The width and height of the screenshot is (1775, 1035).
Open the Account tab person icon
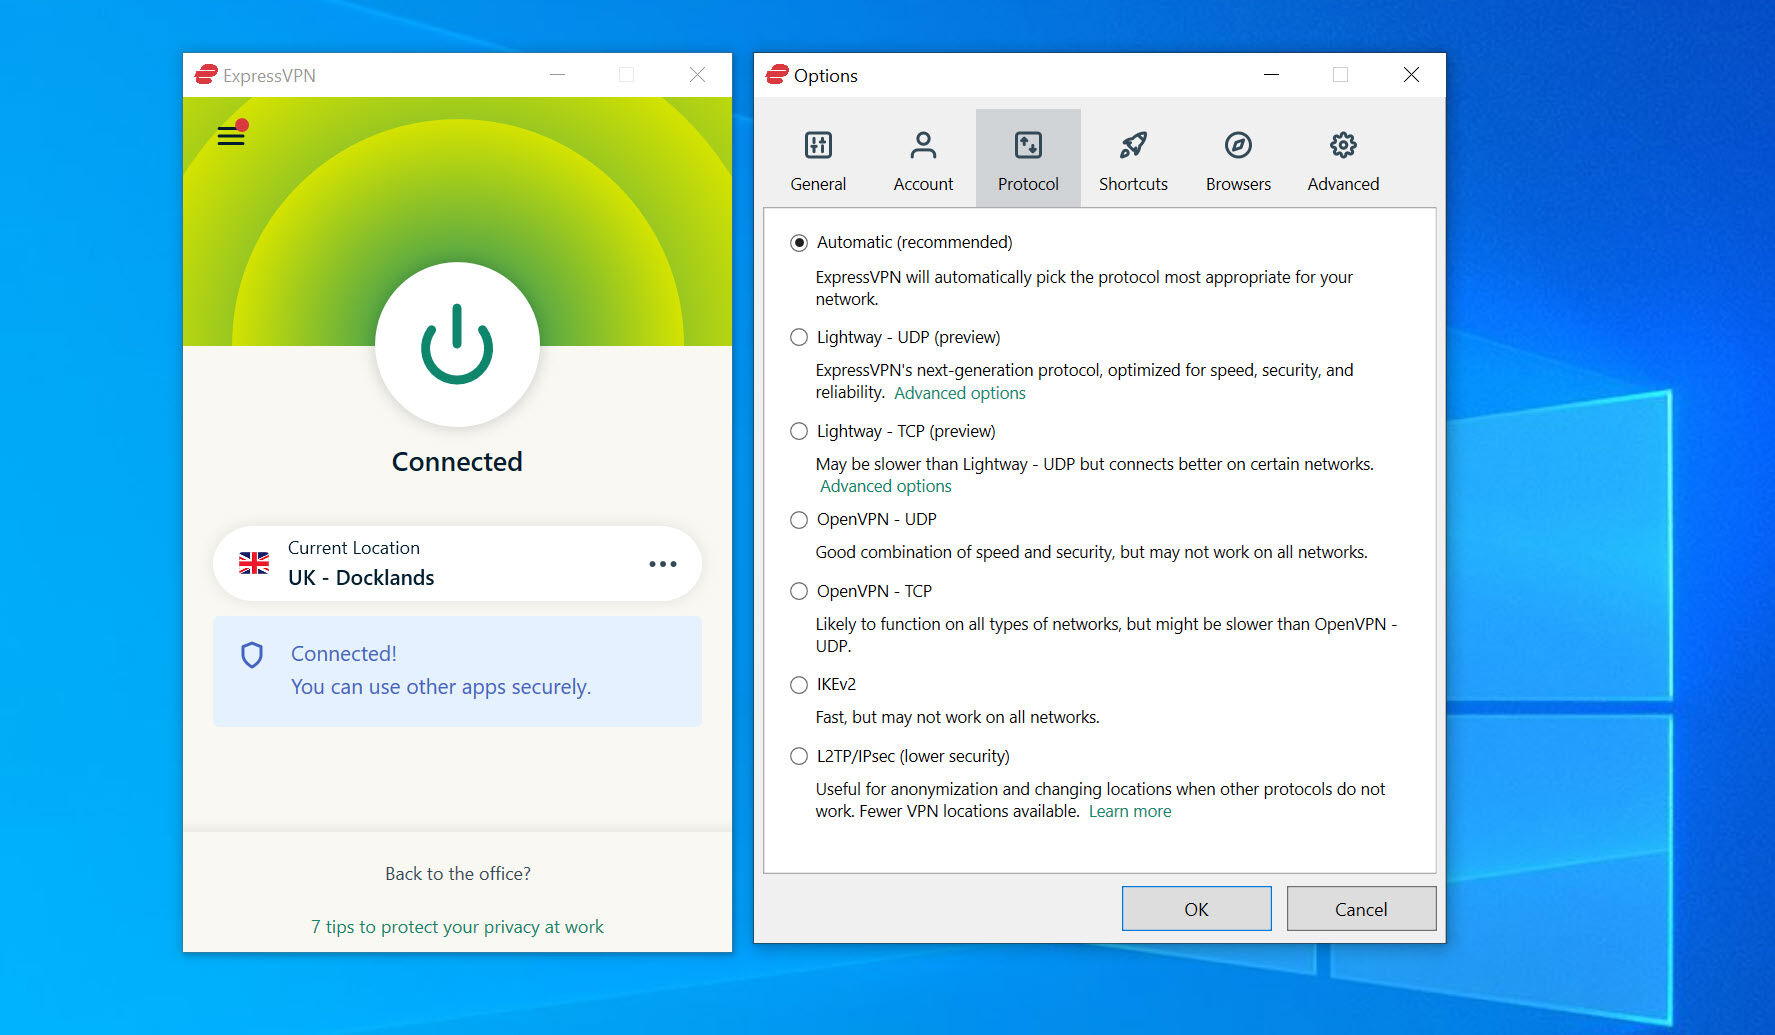[x=923, y=145]
